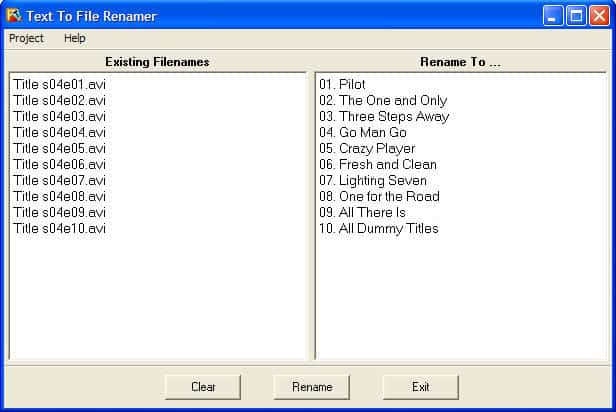Select Title s04e09.avi in existing filenames
The width and height of the screenshot is (616, 412).
(x=59, y=212)
